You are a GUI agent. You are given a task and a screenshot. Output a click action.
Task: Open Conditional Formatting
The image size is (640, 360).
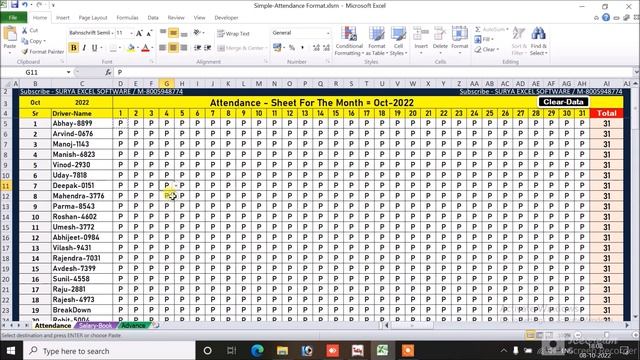pos(349,41)
